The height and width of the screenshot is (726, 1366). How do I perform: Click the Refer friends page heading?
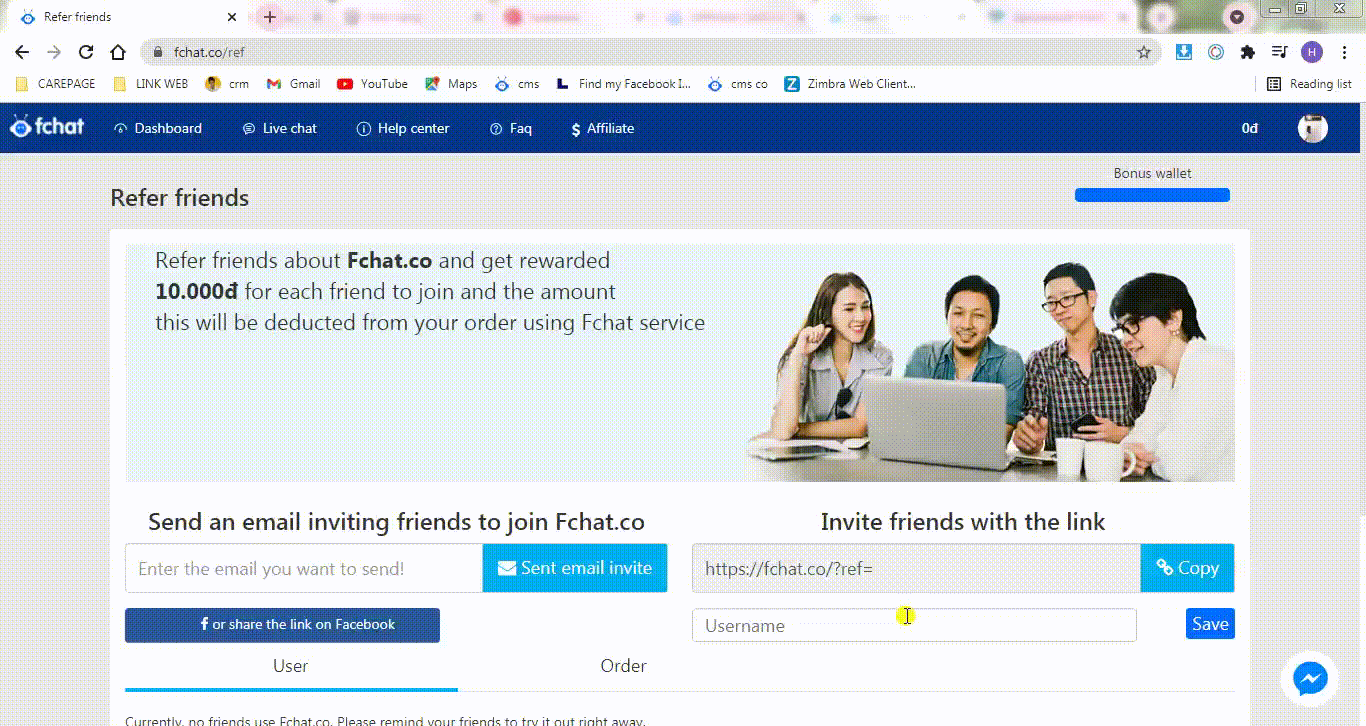(180, 198)
